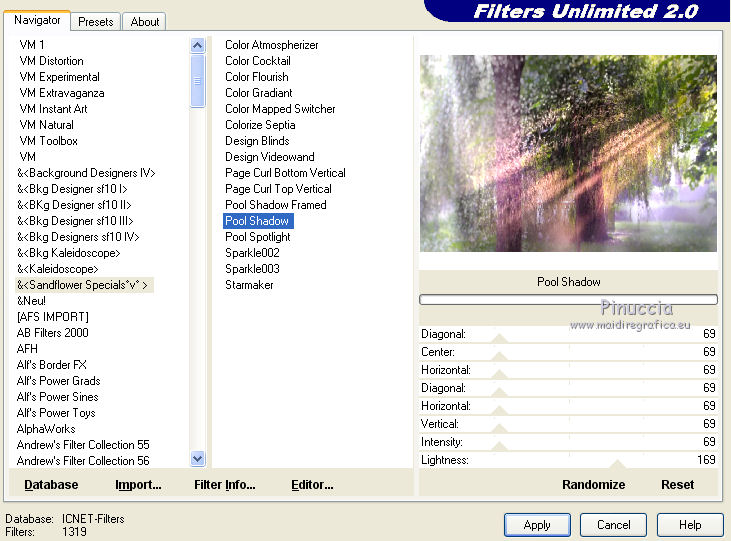Choose the Color Cocktail filter
Screen dimensions: 731x541
click(258, 61)
